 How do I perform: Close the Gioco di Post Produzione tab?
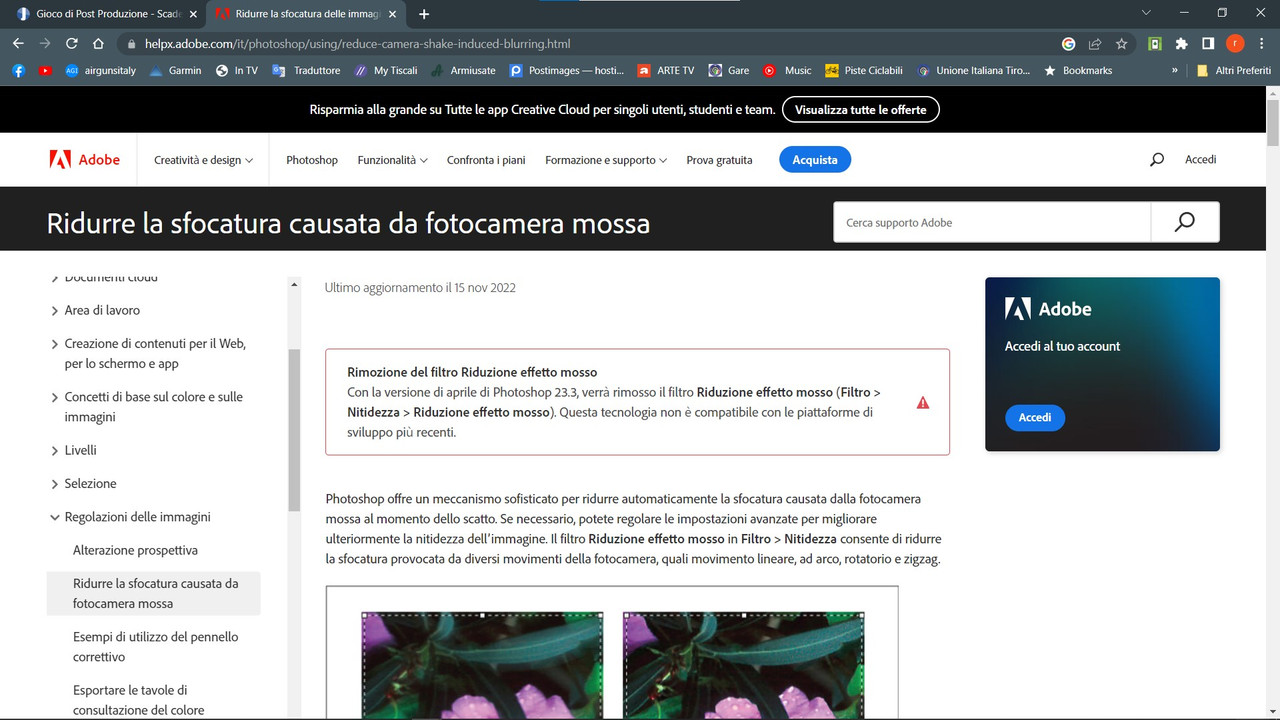point(193,14)
